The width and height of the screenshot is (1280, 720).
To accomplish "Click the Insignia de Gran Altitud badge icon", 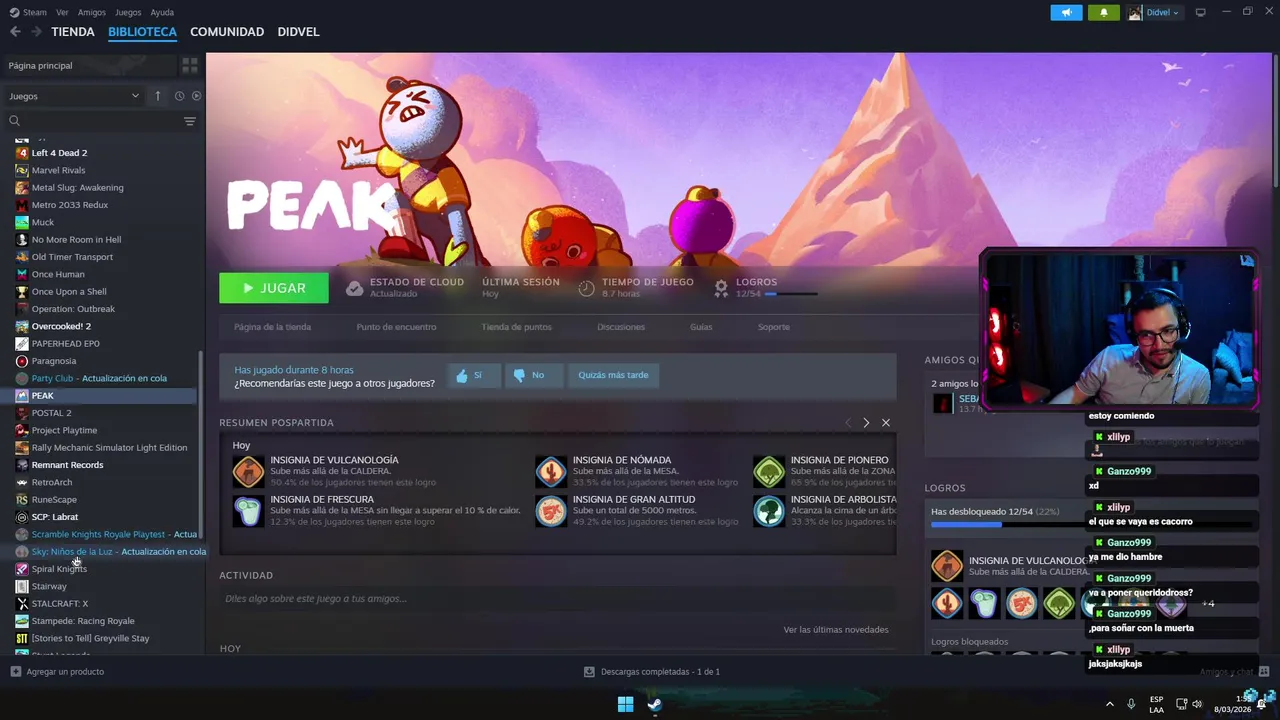I will coord(551,511).
